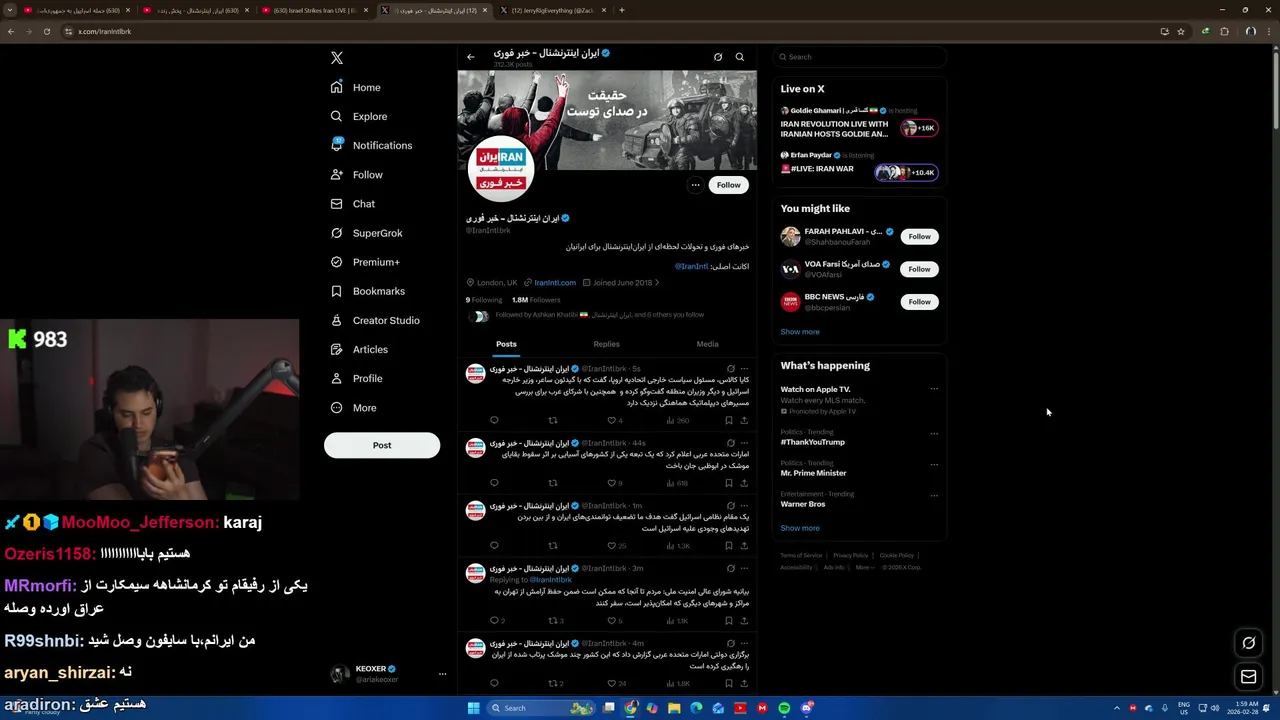Bookmark this page with the star icon
This screenshot has width=1280, height=720.
[1181, 31]
